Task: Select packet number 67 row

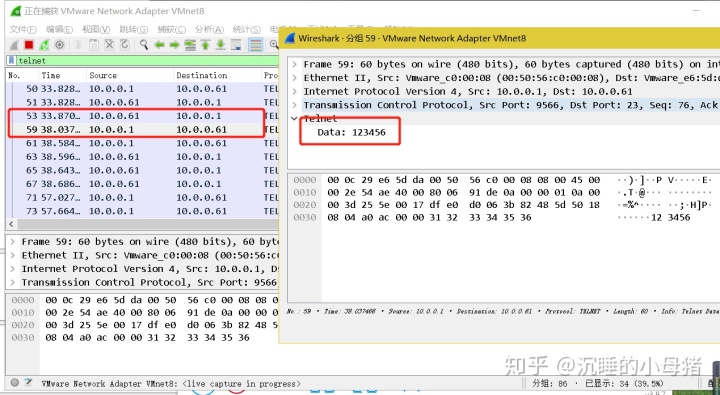Action: pyautogui.click(x=143, y=184)
